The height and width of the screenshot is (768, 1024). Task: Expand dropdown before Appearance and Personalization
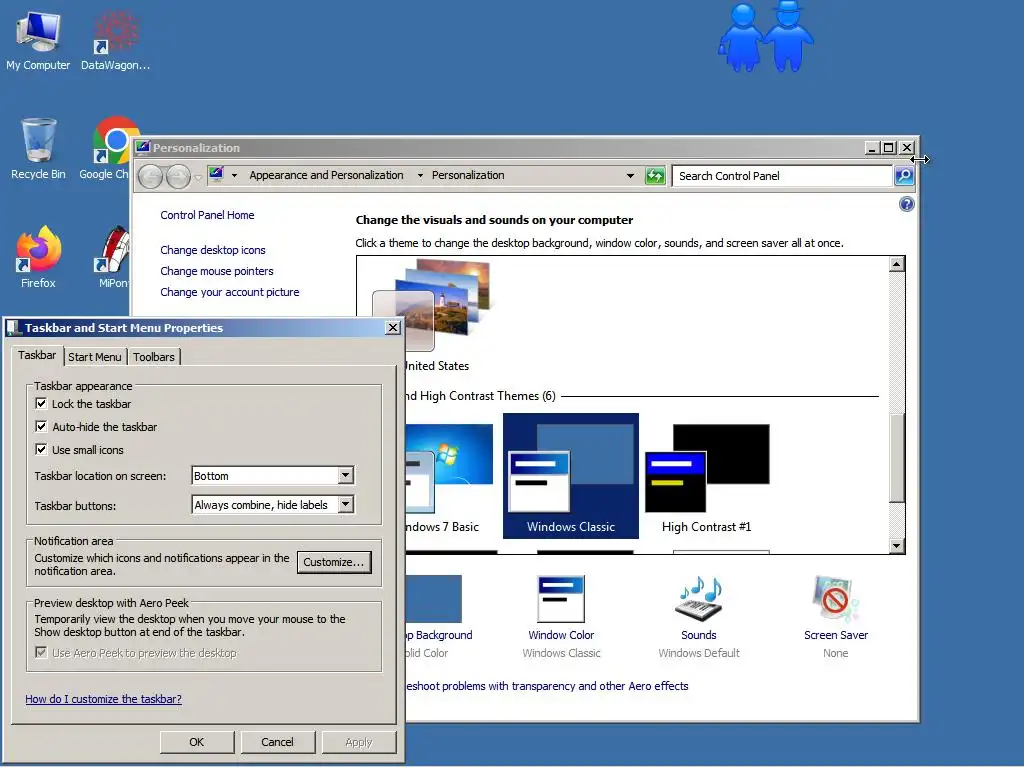(234, 175)
